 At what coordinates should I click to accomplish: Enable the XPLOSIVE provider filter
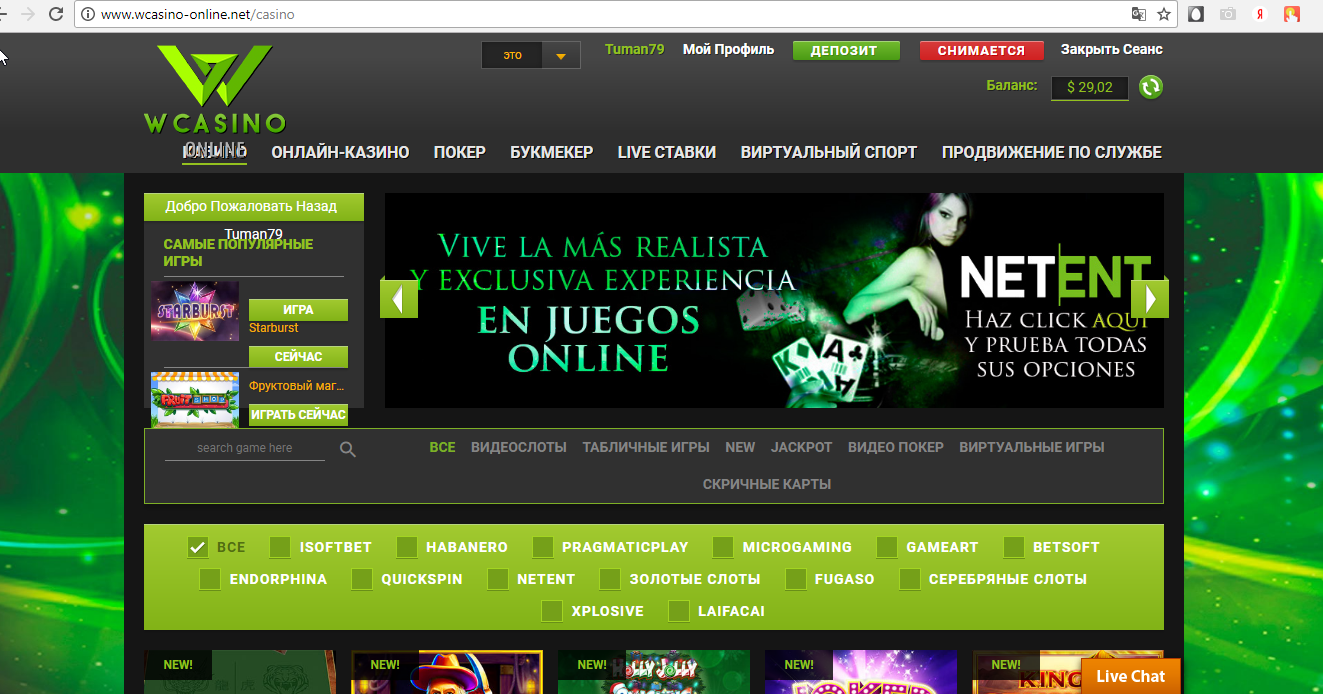(x=552, y=611)
